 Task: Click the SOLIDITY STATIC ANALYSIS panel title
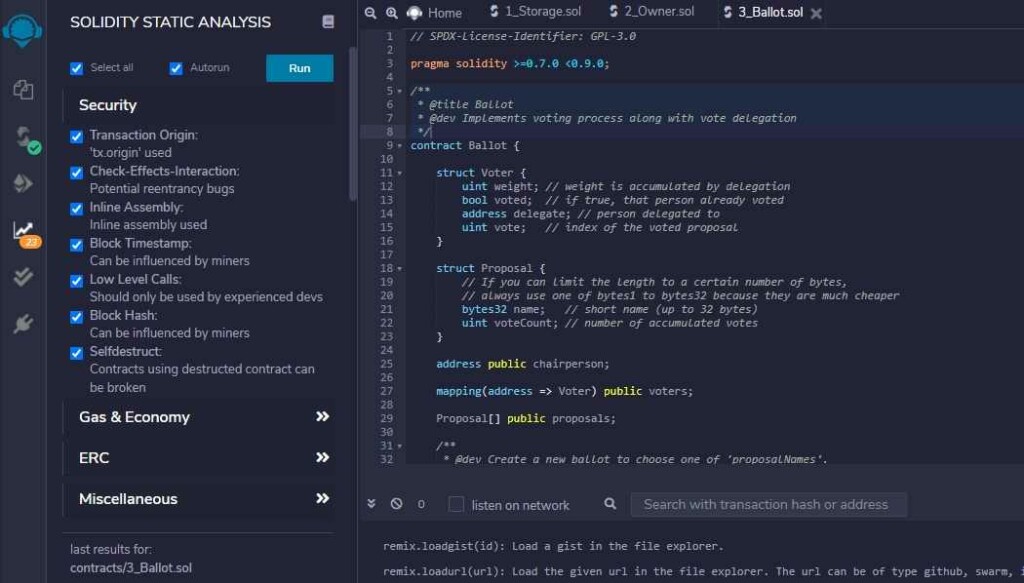click(170, 22)
